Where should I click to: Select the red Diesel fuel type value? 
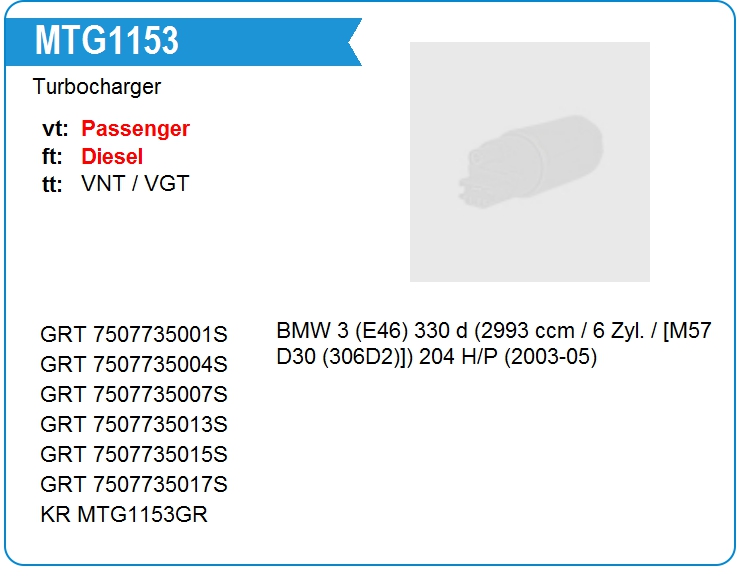click(112, 157)
